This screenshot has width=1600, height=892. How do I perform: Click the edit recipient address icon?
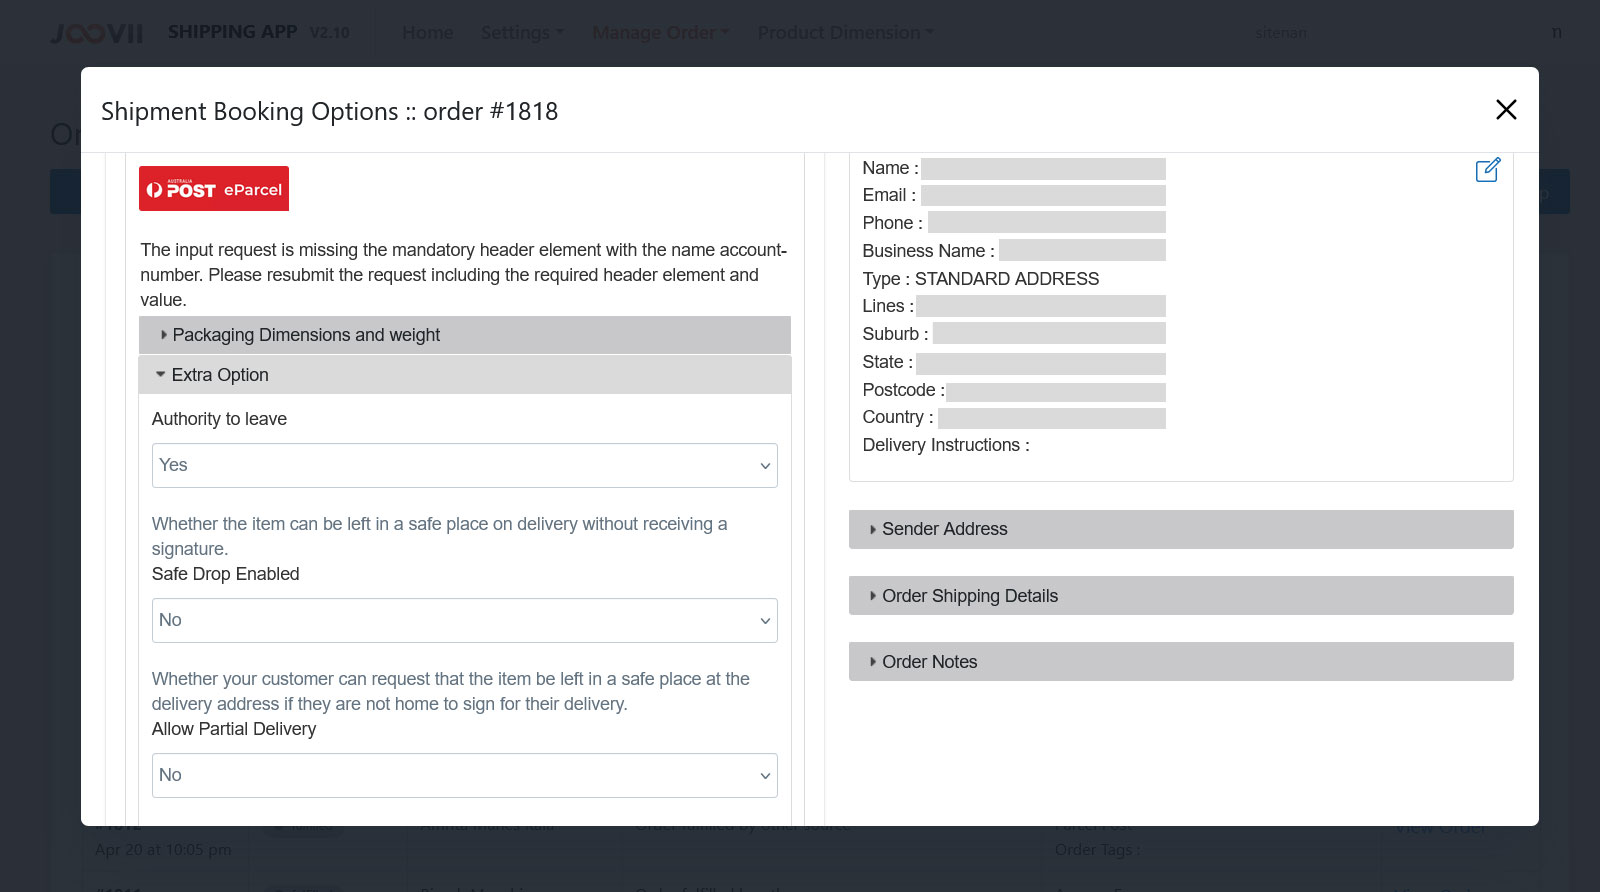1488,170
